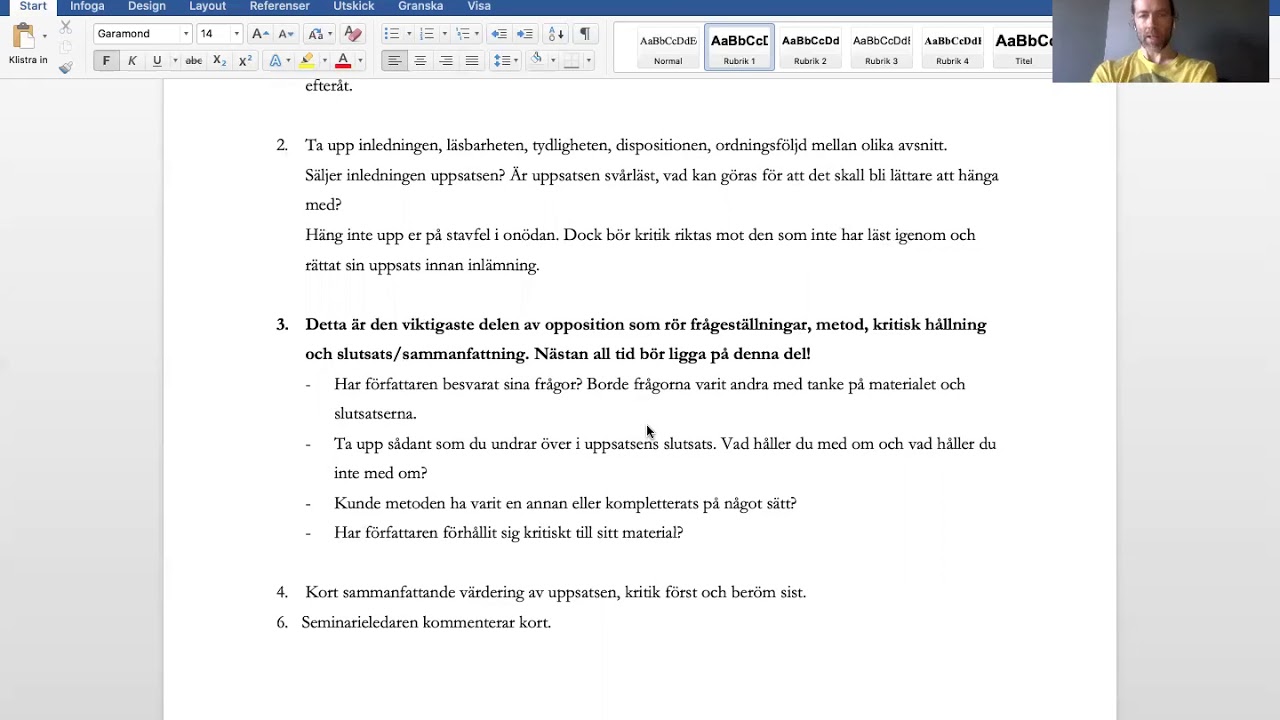
Task: Click the line spacing icon
Action: pyautogui.click(x=502, y=61)
